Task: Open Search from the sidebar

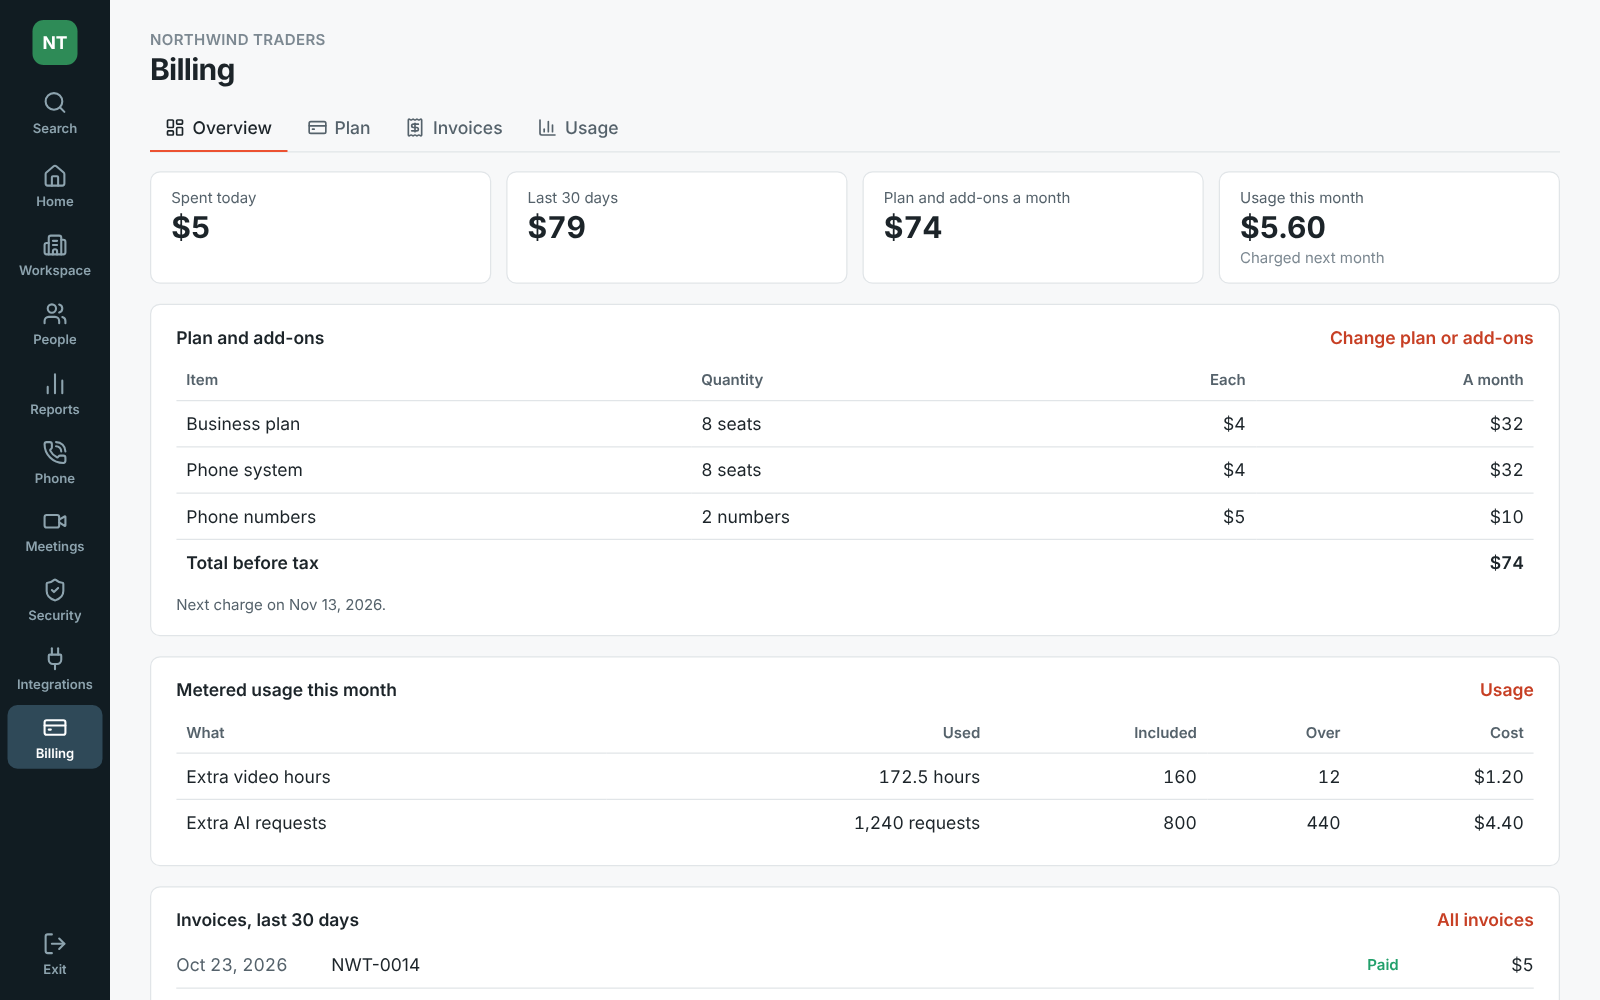Action: point(55,114)
